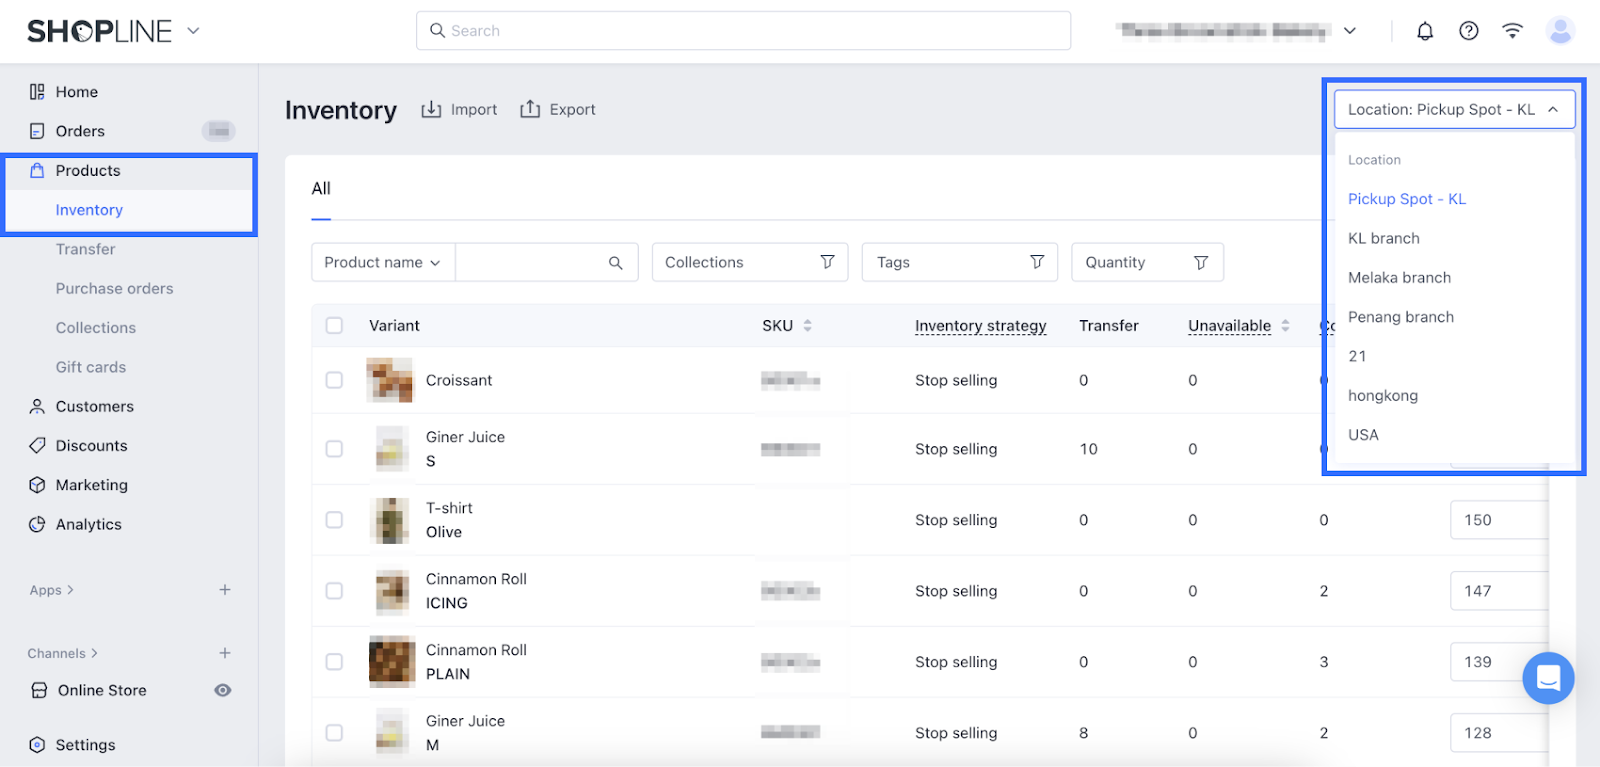Check the Cinnamon Roll ICING row checkbox
Image resolution: width=1600 pixels, height=767 pixels.
click(334, 591)
